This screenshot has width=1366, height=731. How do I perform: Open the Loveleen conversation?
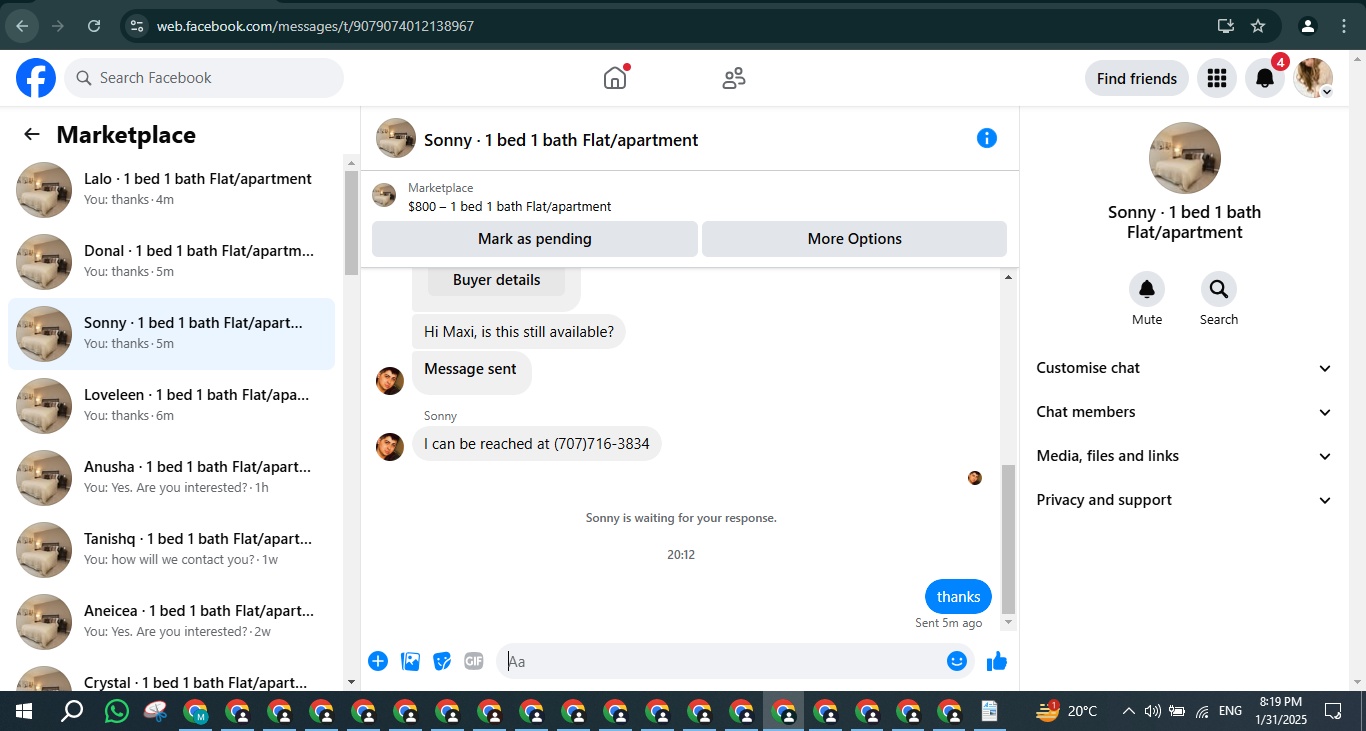171,405
